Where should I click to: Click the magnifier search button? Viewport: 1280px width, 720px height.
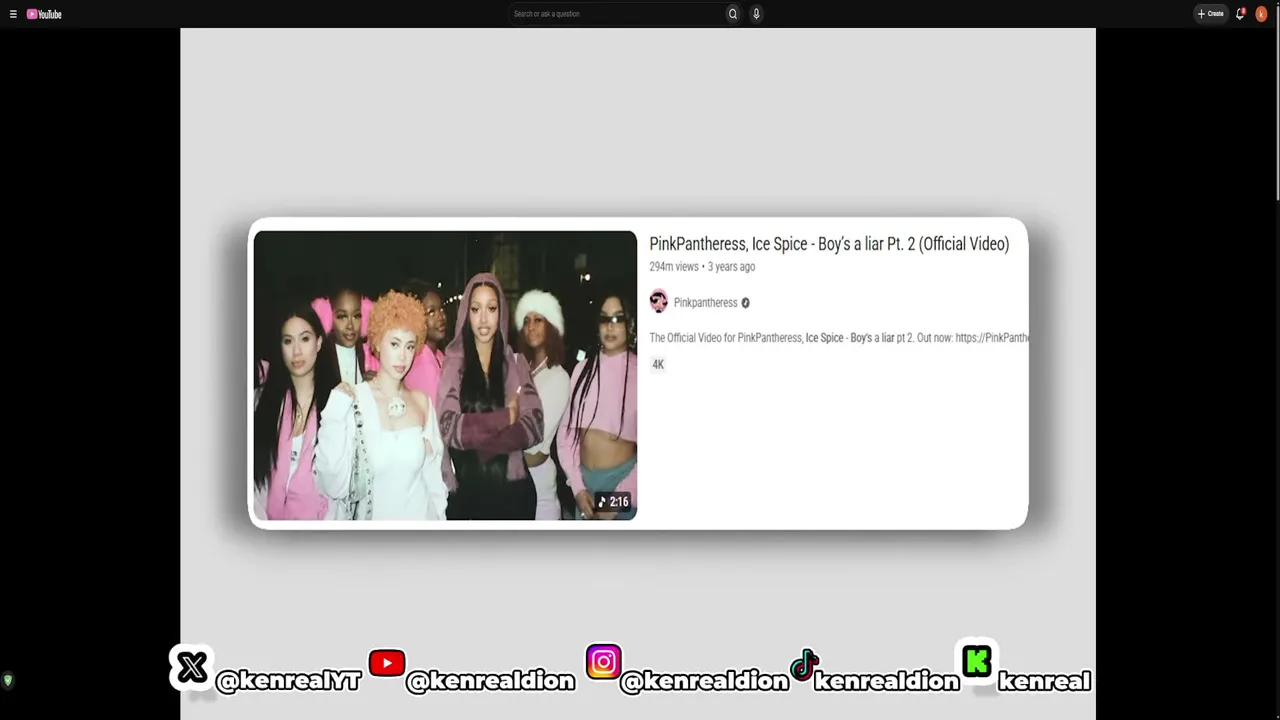click(x=733, y=14)
